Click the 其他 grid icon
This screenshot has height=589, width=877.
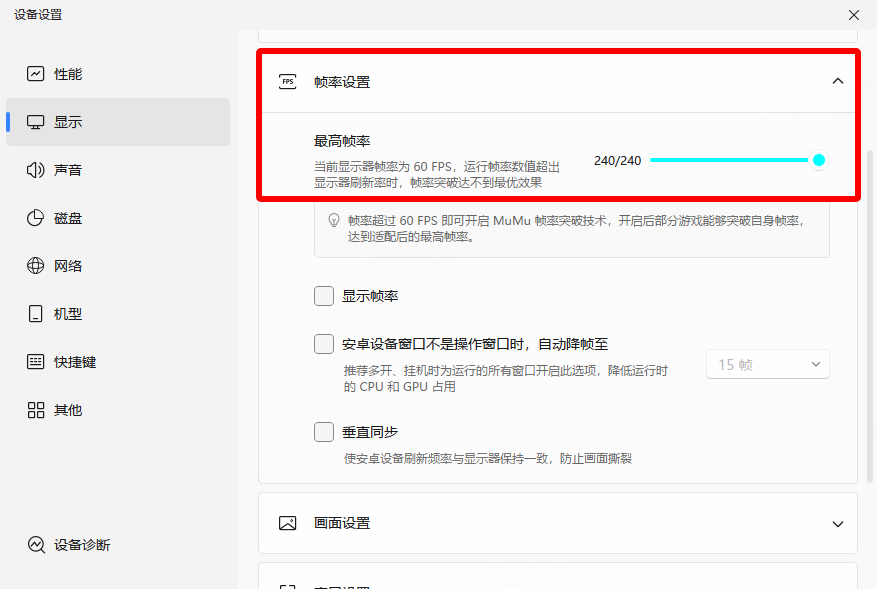point(36,410)
